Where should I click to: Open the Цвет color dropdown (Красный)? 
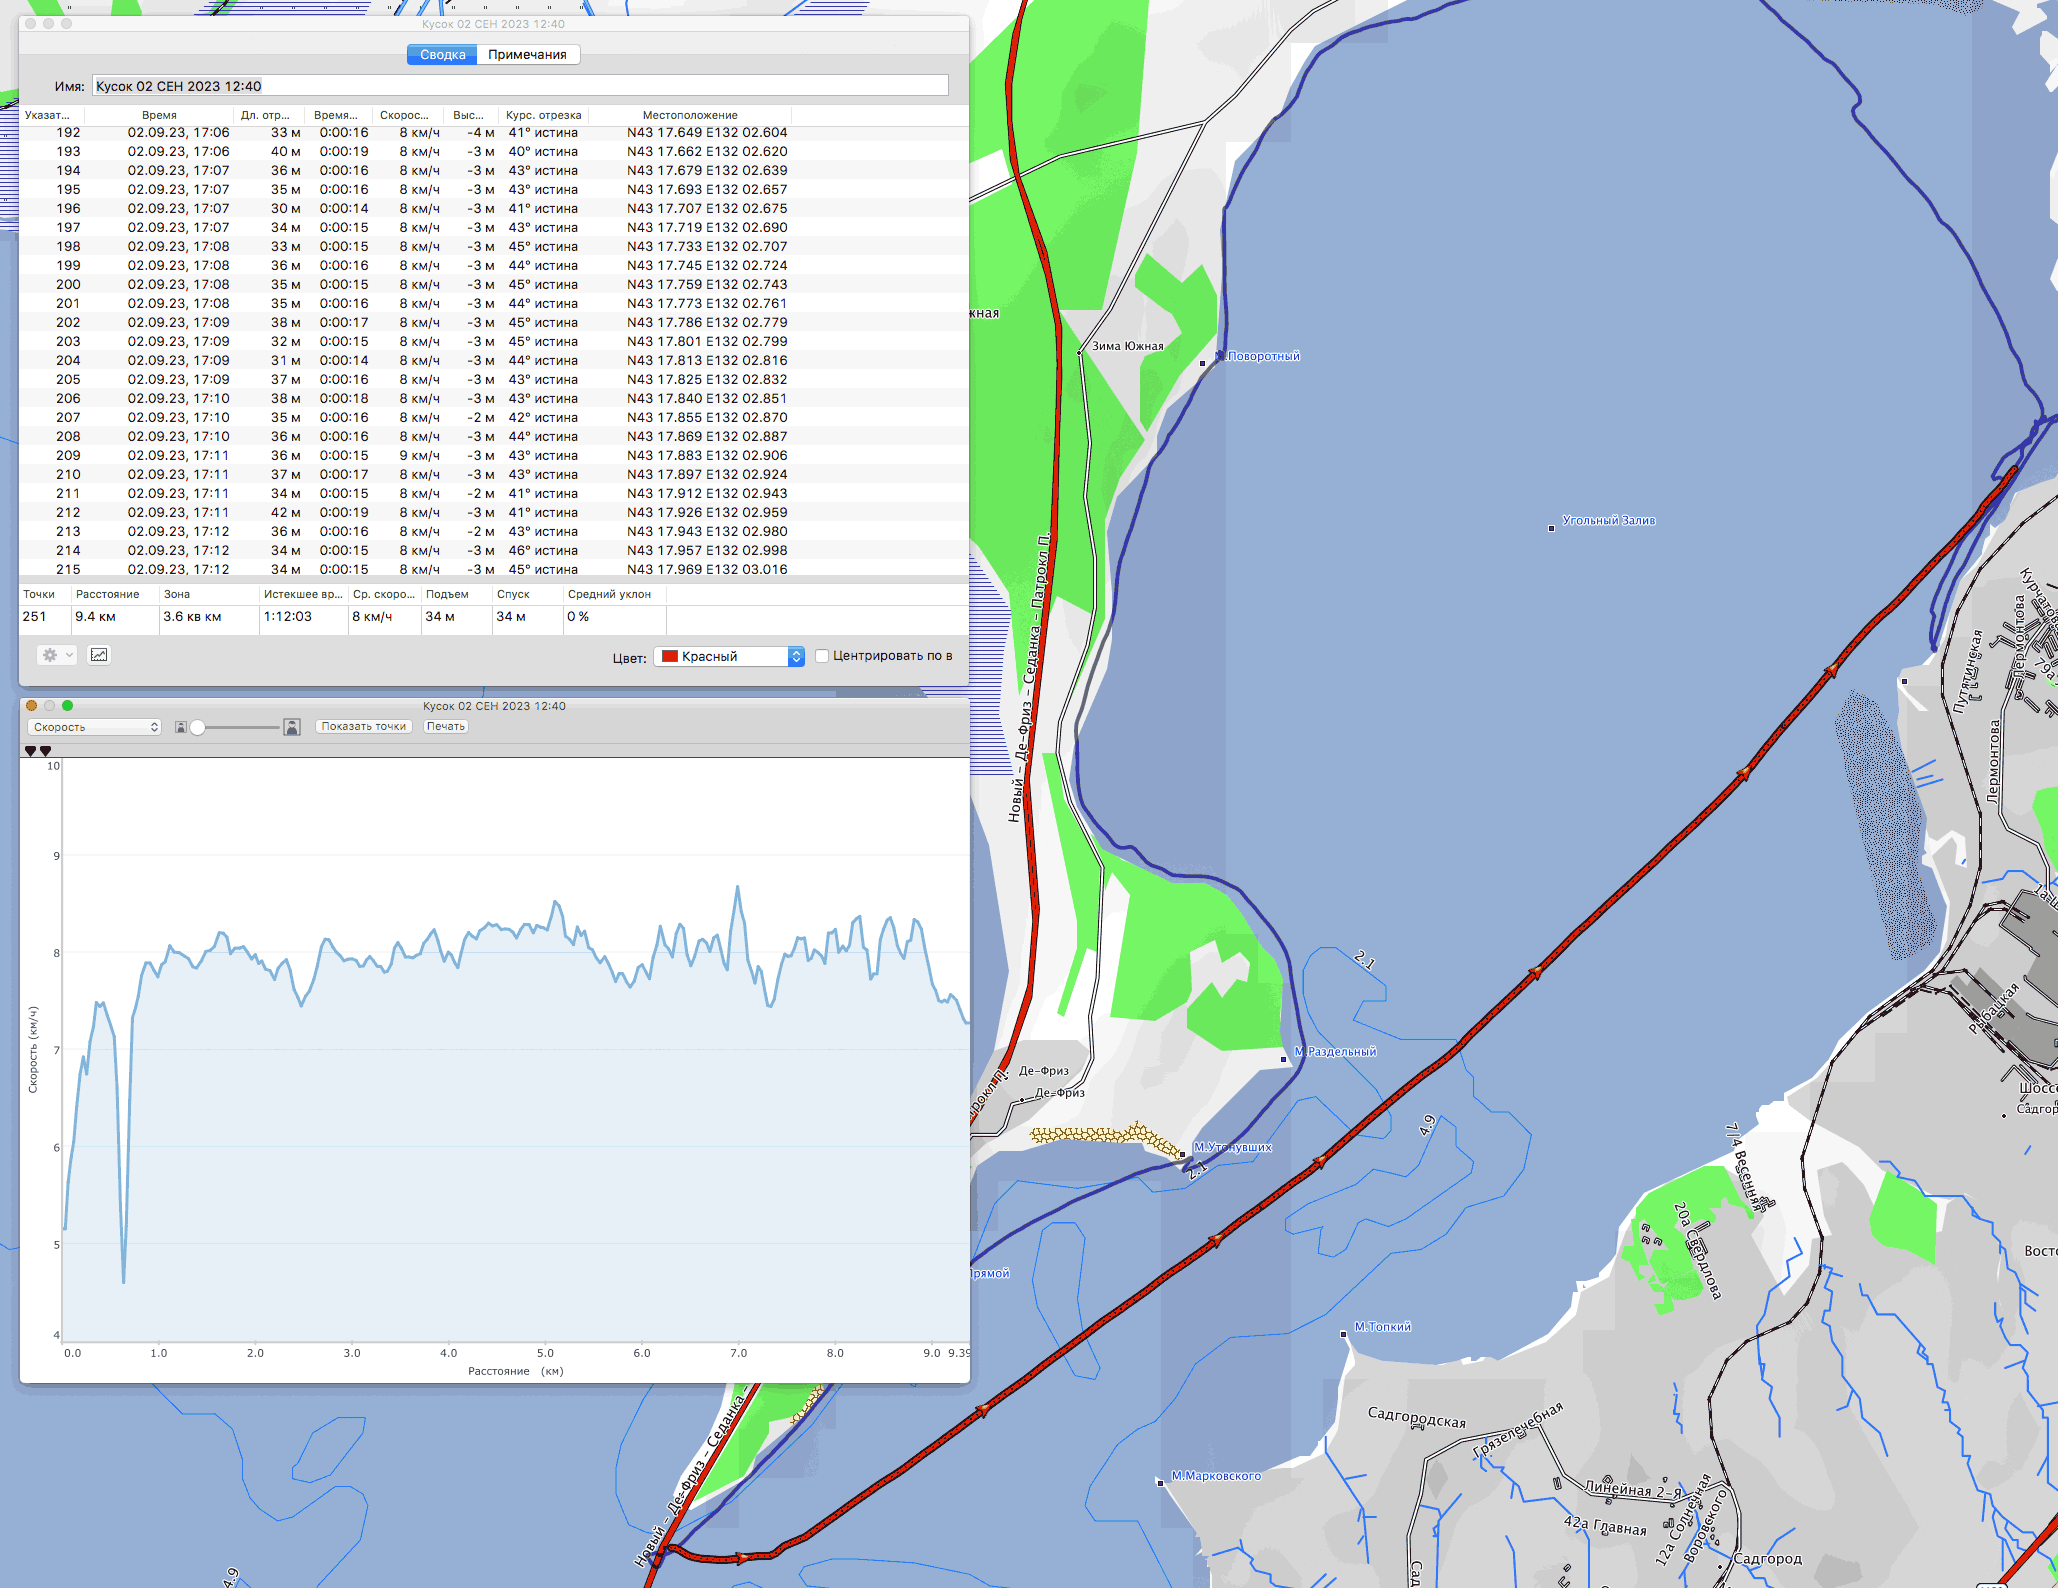tap(729, 656)
